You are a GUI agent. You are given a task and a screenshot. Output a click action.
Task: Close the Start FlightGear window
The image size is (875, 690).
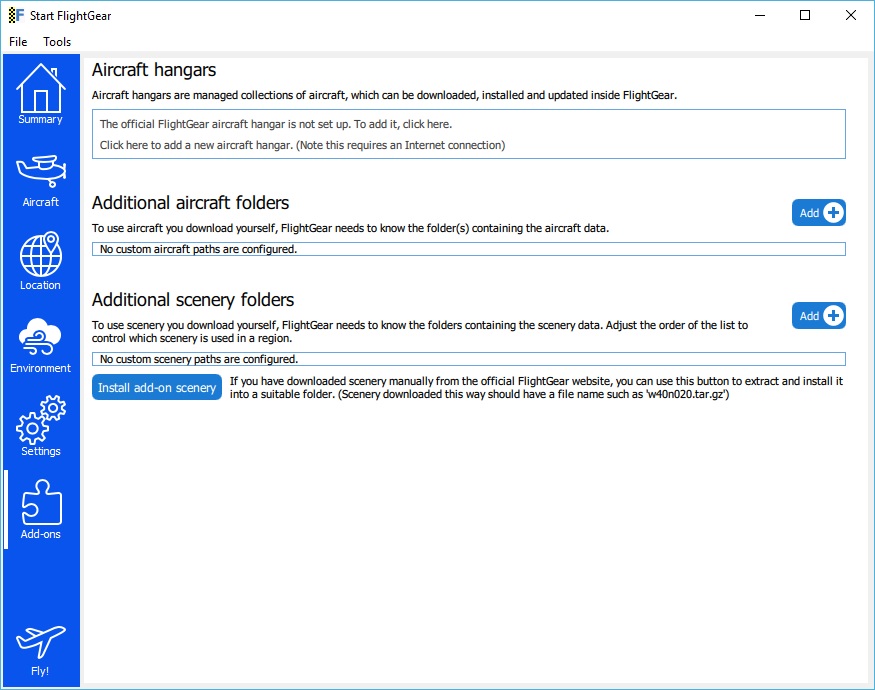coord(851,15)
